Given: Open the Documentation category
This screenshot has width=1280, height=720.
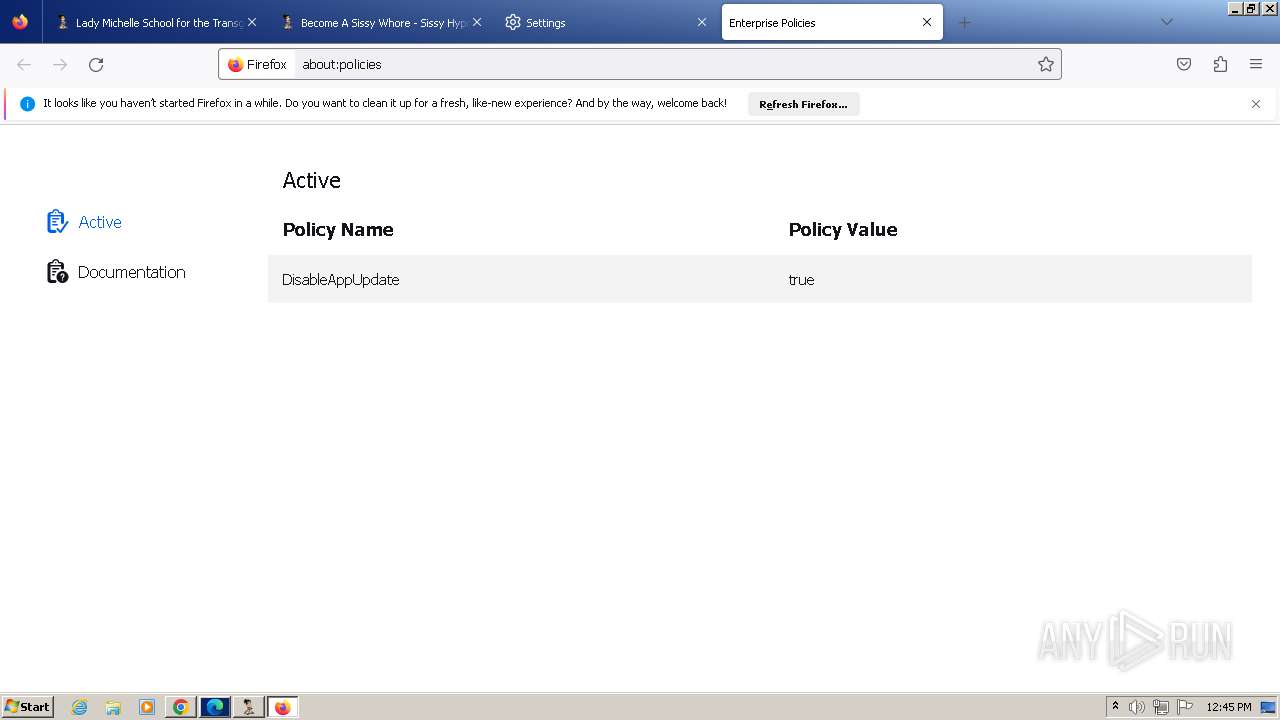Looking at the screenshot, I should tap(117, 272).
